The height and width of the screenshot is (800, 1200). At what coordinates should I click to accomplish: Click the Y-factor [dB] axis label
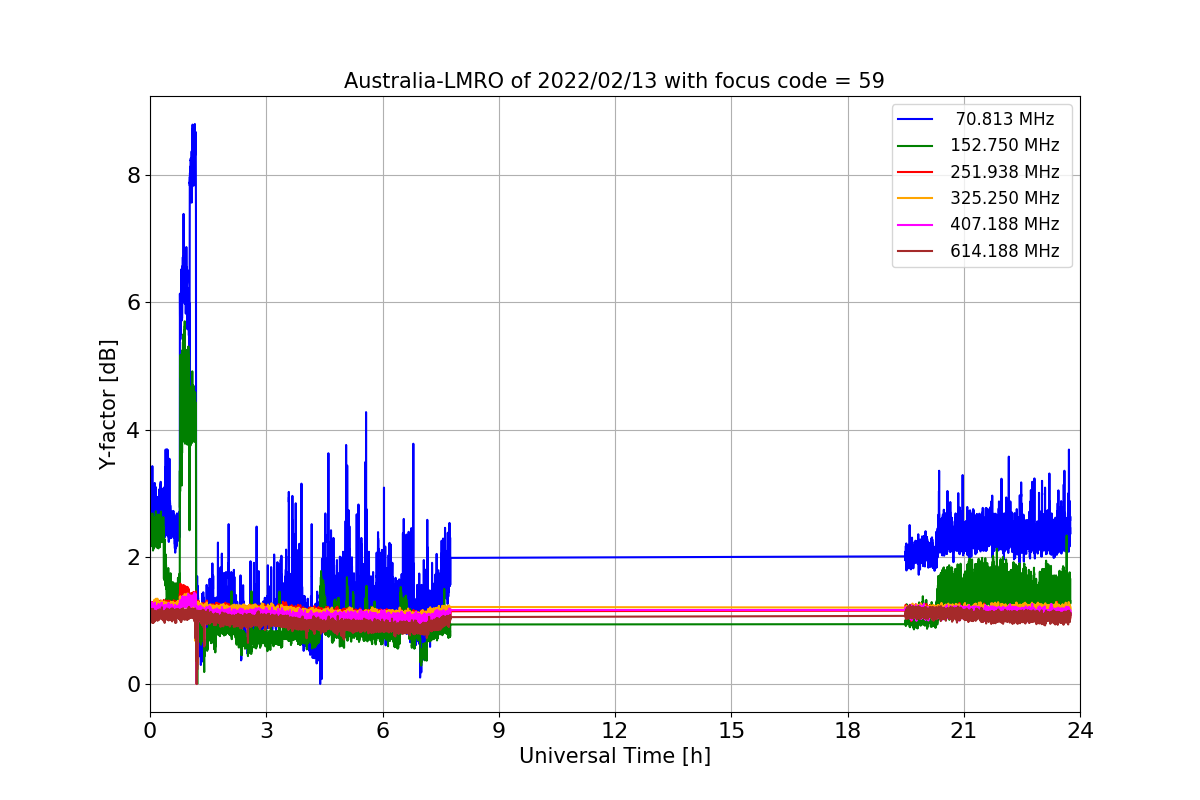click(108, 404)
